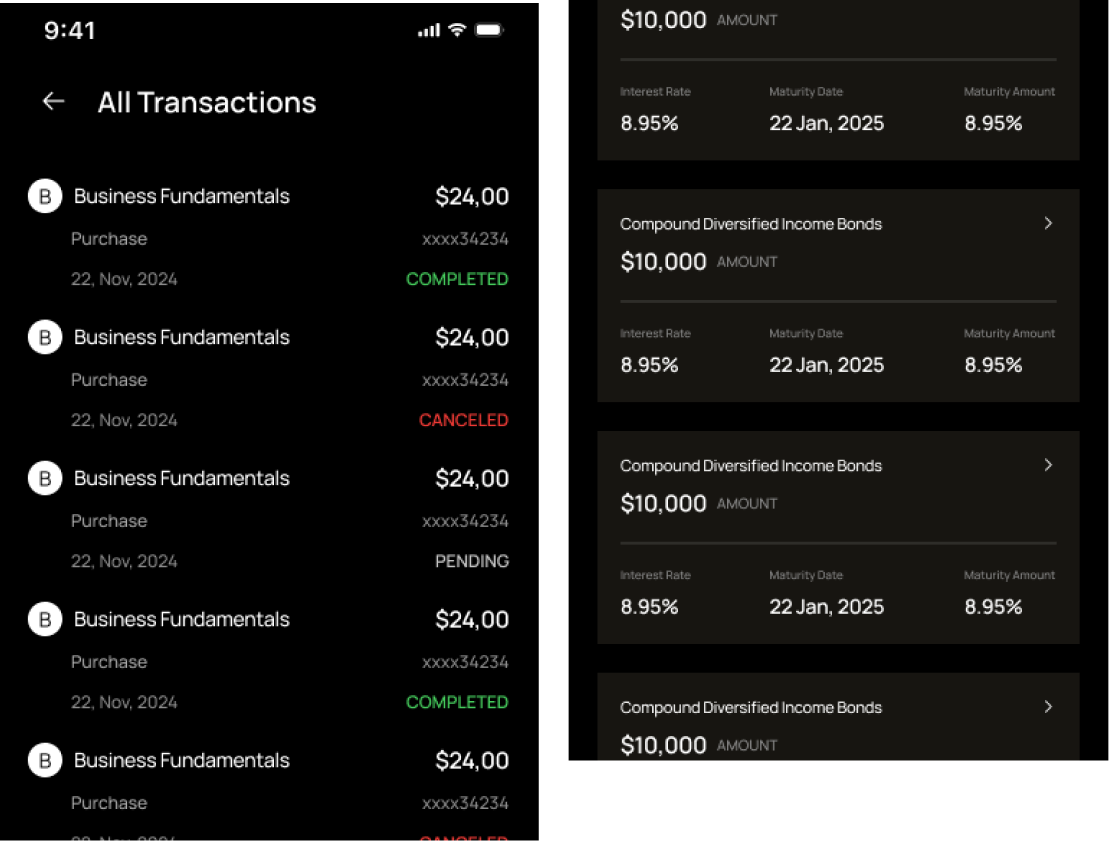1109x841 pixels.
Task: Expand the bottom Compound Diversified Income Bonds chevron
Action: coord(1048,707)
